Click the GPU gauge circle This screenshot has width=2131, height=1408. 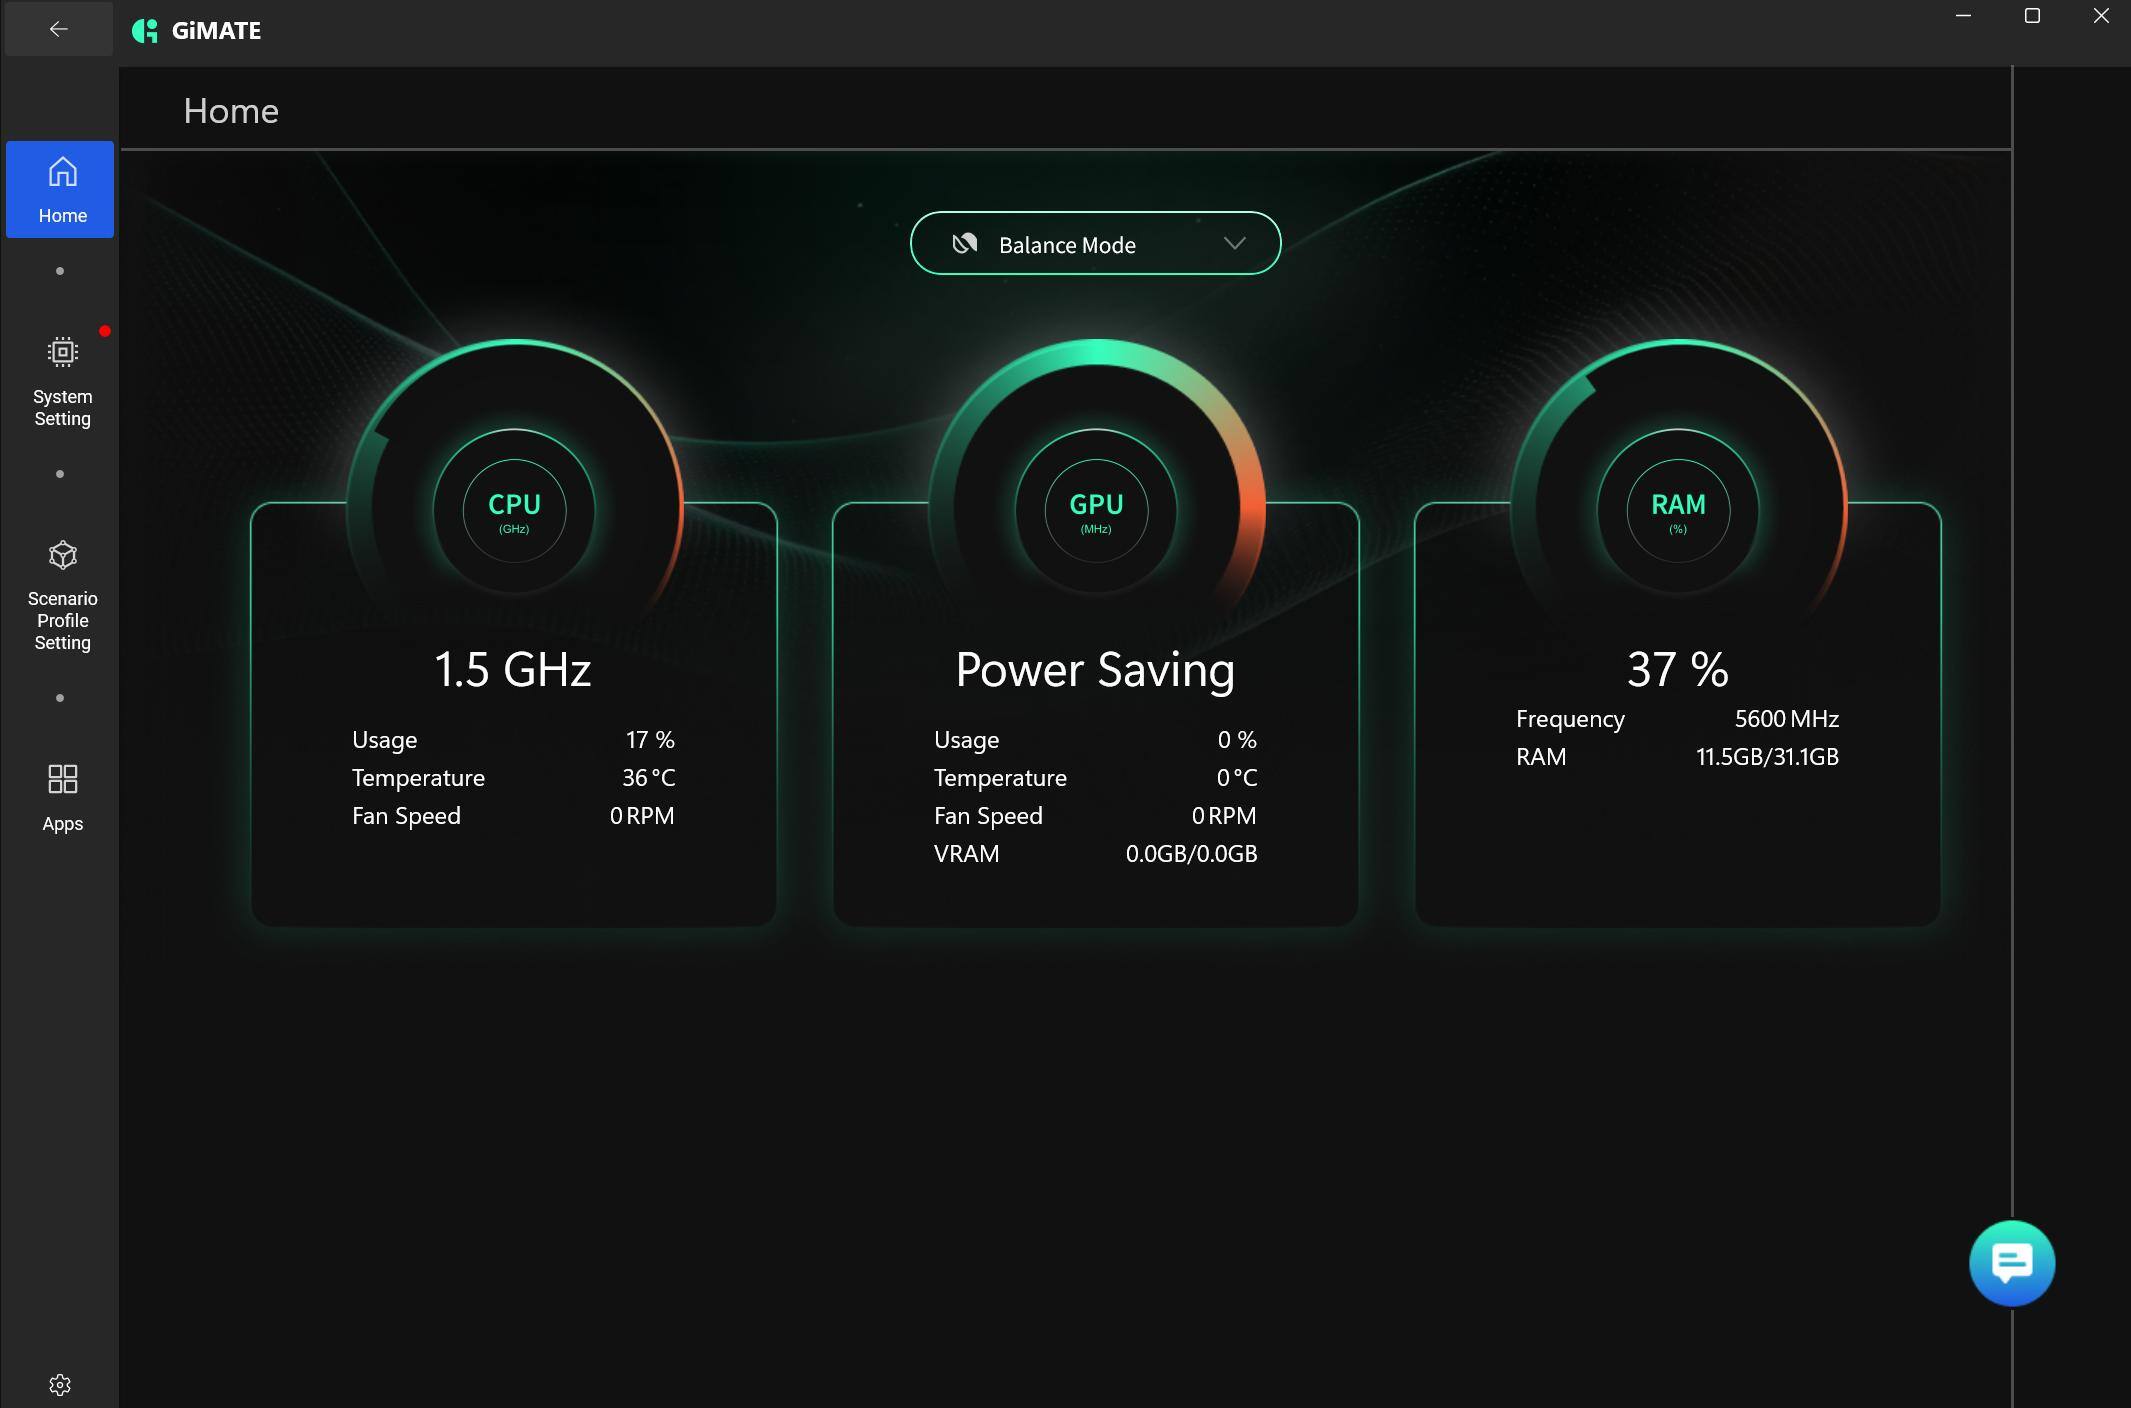[x=1096, y=510]
